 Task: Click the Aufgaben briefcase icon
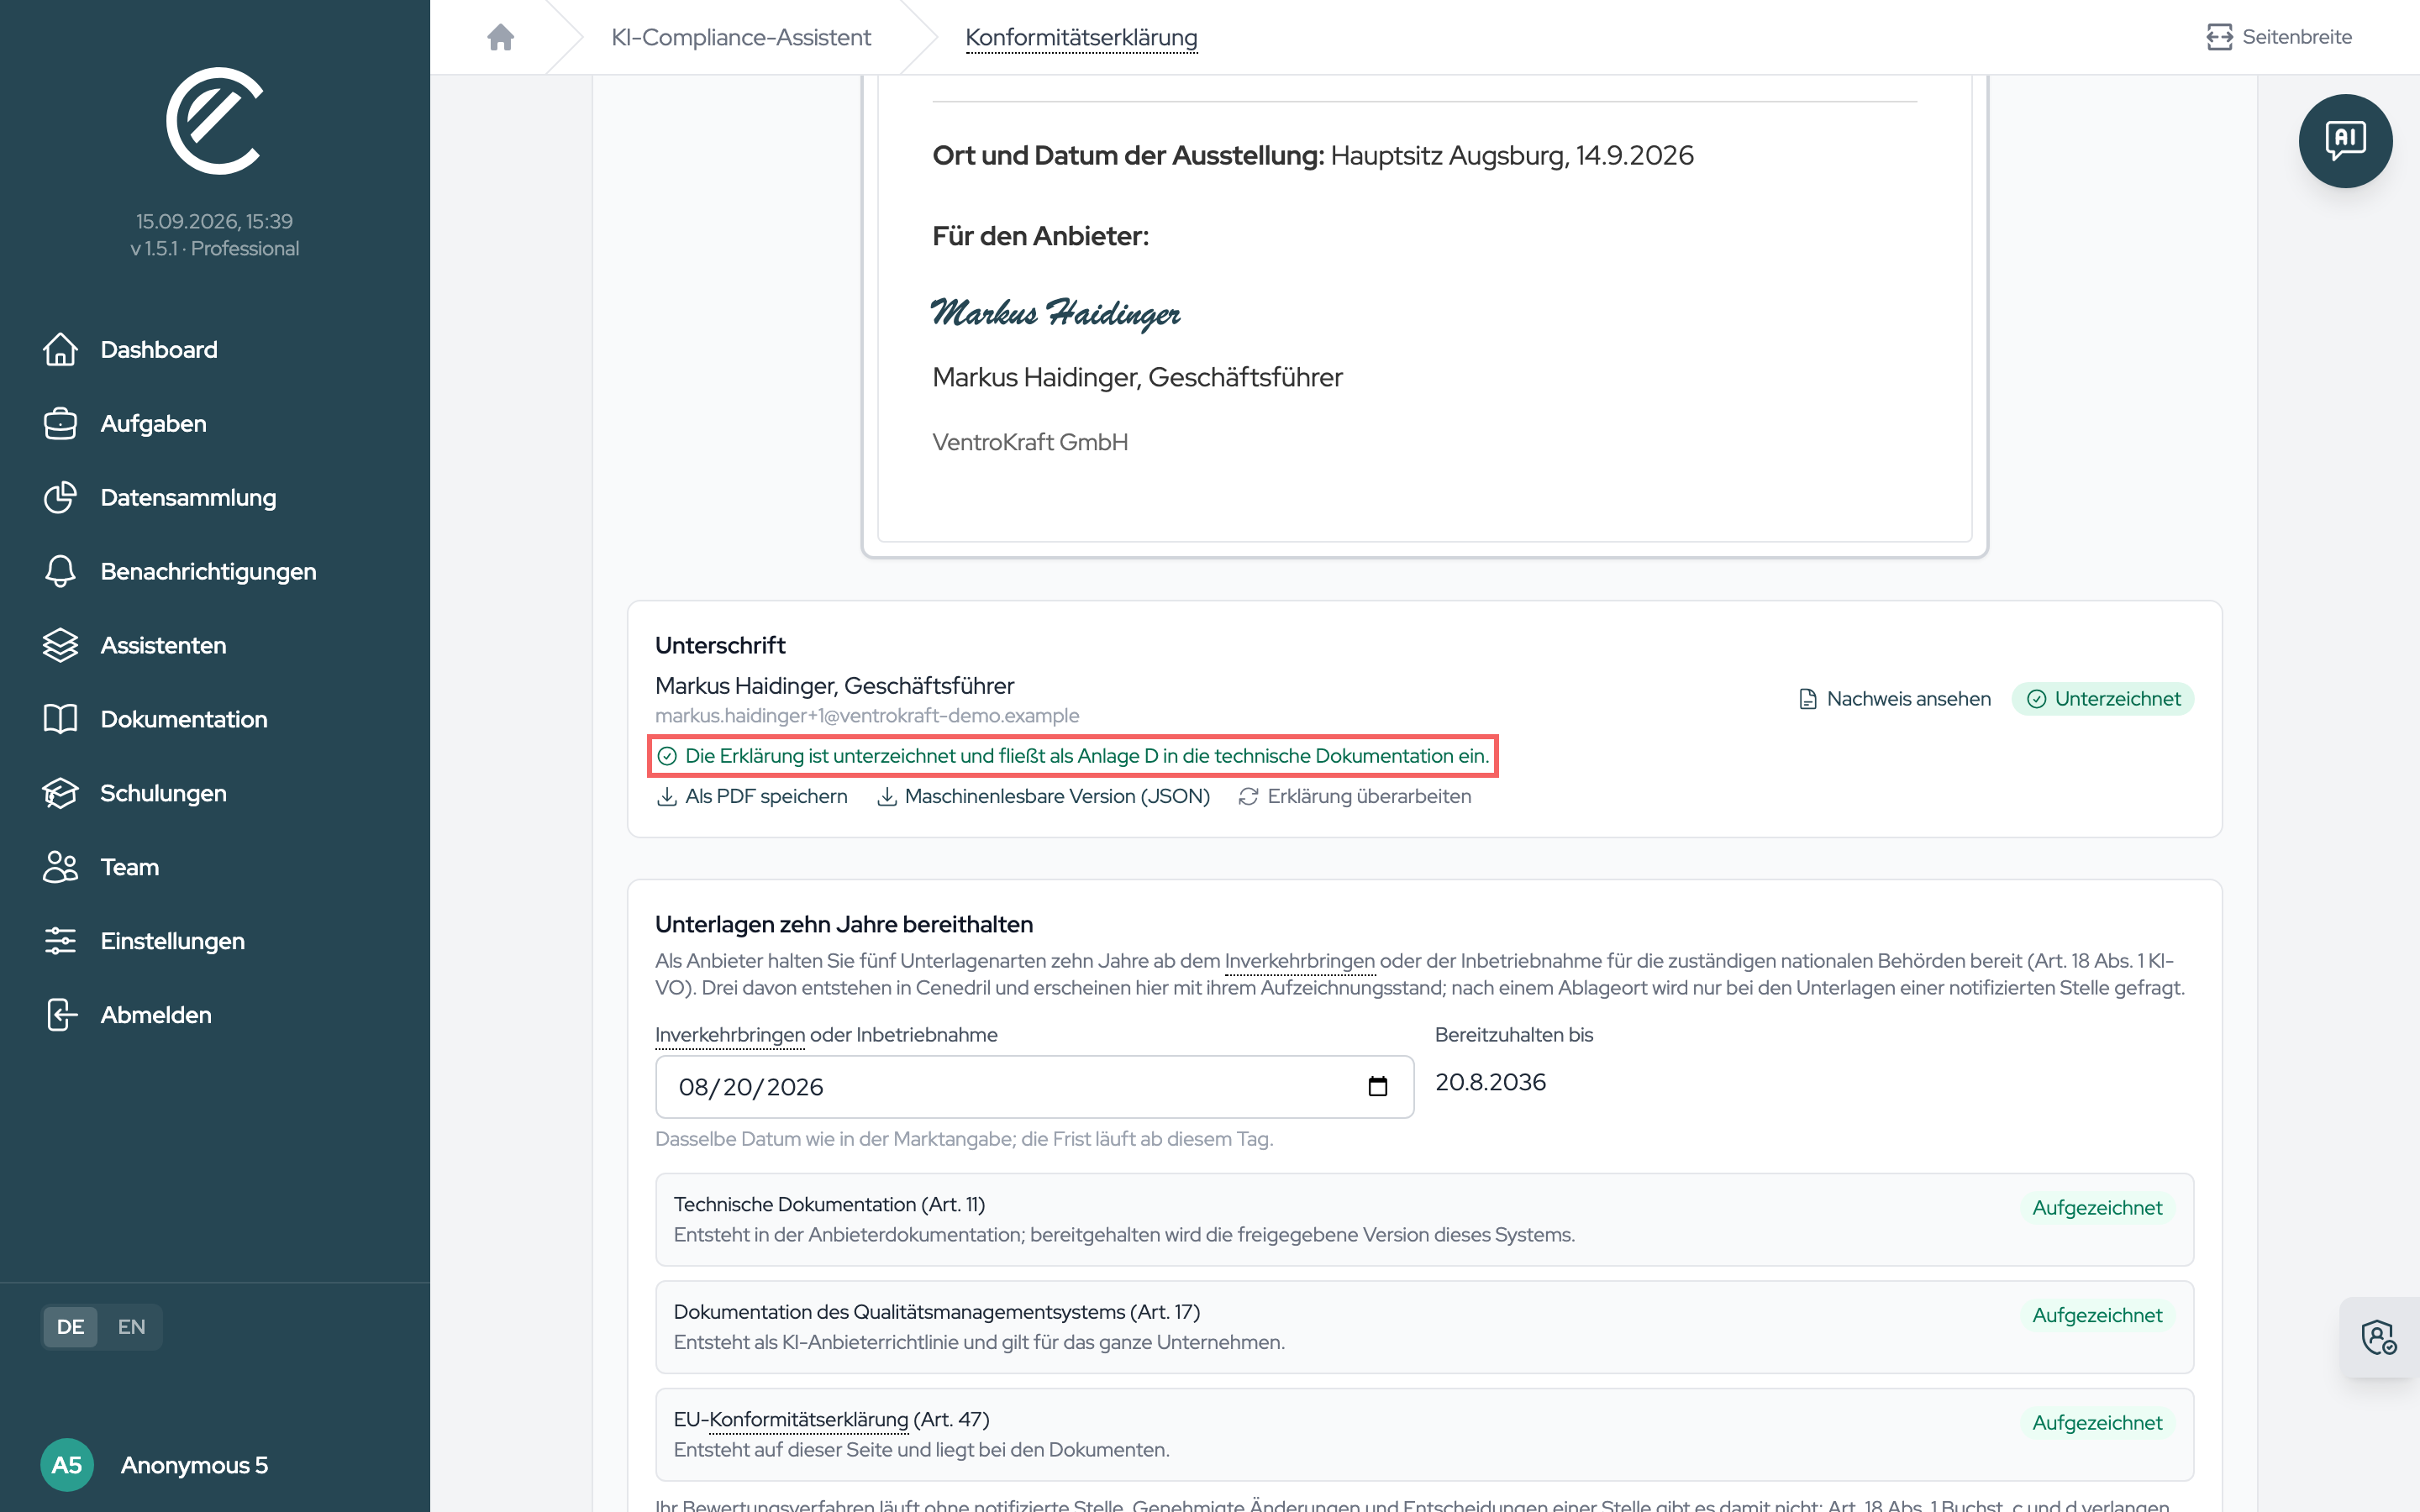pyautogui.click(x=60, y=423)
